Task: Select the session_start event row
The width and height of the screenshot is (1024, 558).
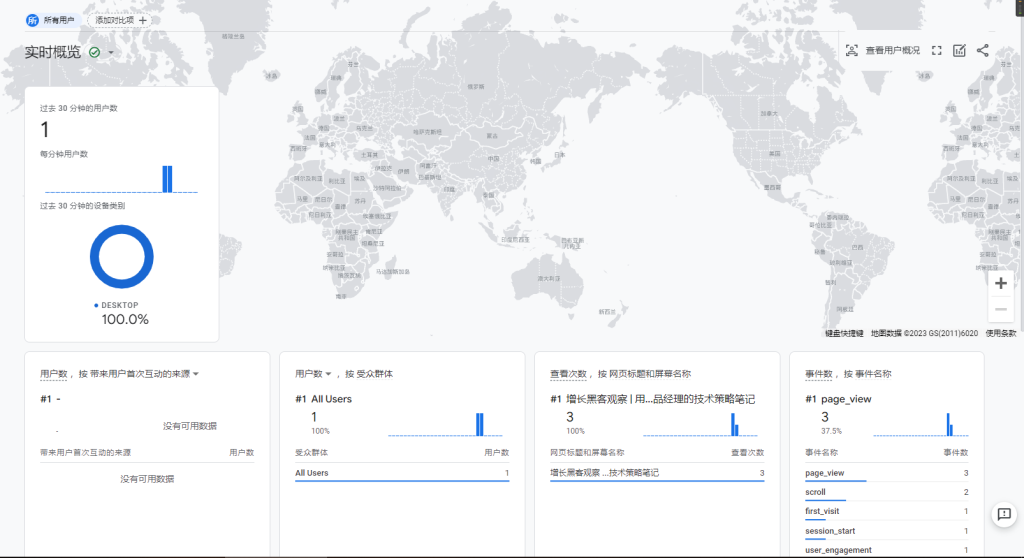Action: 830,531
